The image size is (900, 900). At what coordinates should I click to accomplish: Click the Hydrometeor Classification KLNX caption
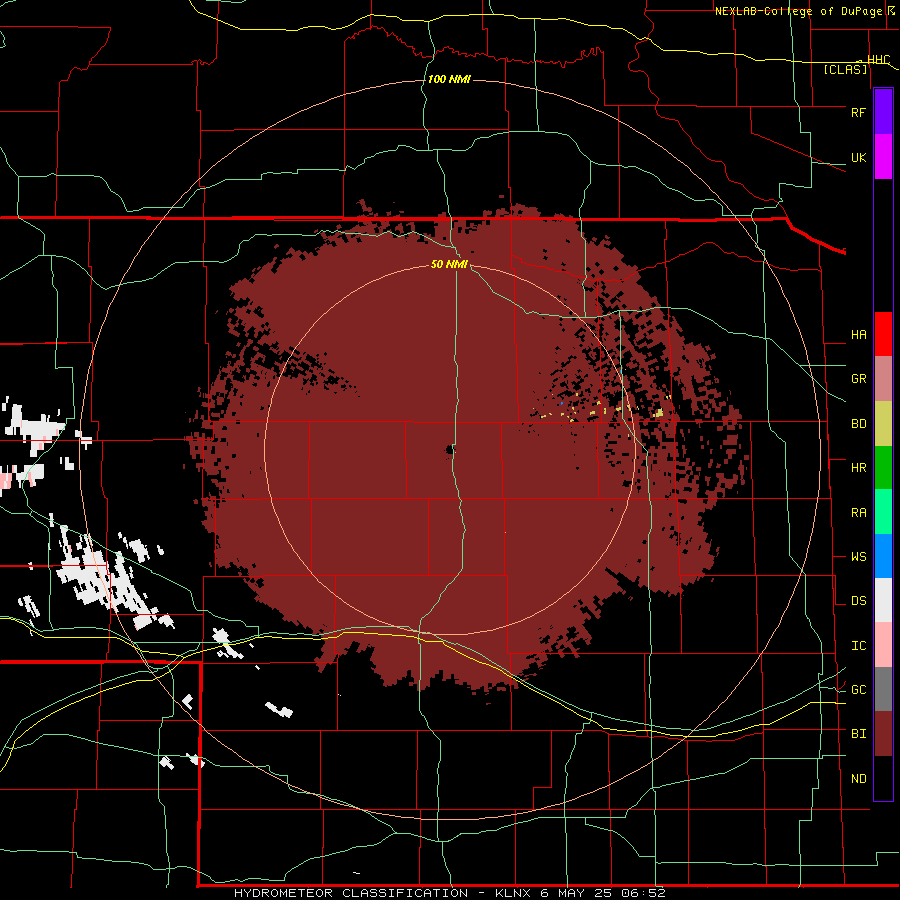pyautogui.click(x=449, y=893)
